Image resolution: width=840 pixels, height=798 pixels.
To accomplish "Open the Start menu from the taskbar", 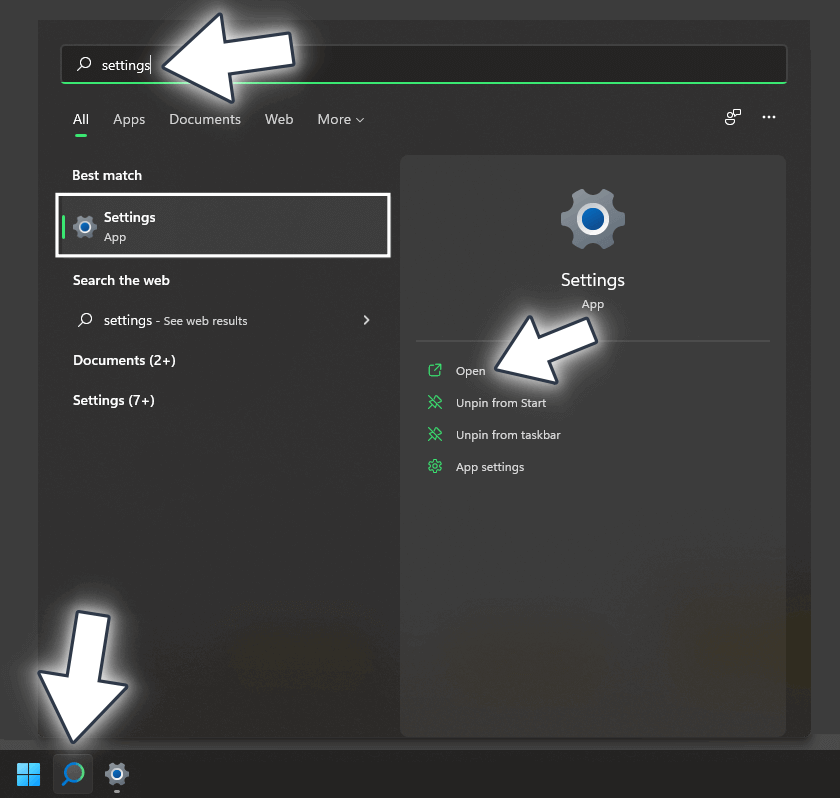I will pyautogui.click(x=28, y=774).
